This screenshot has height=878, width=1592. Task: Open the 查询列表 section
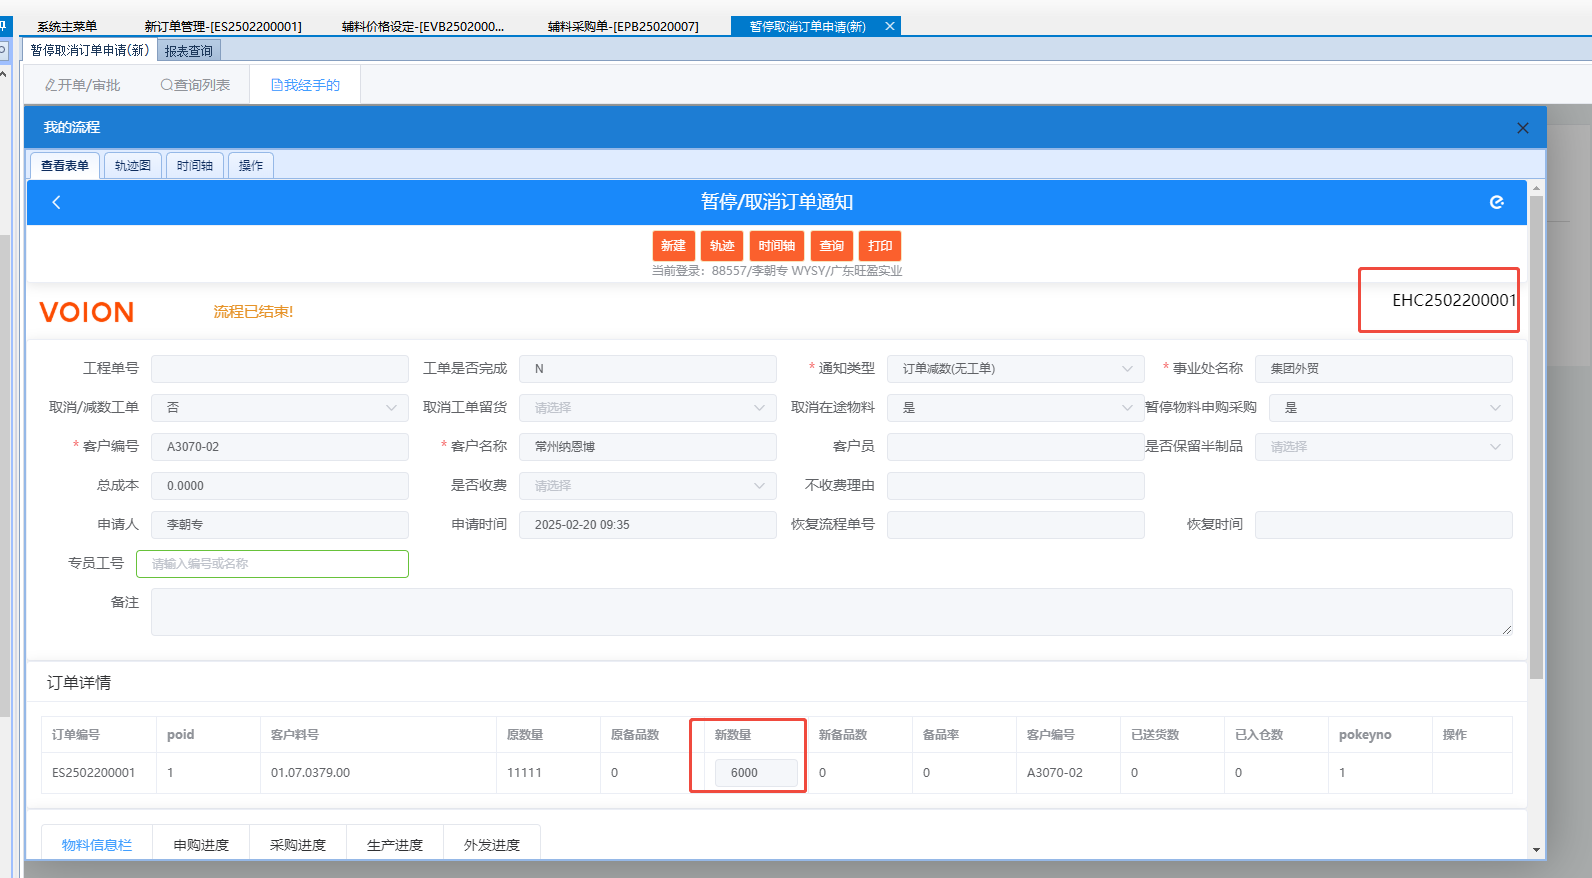[x=195, y=85]
